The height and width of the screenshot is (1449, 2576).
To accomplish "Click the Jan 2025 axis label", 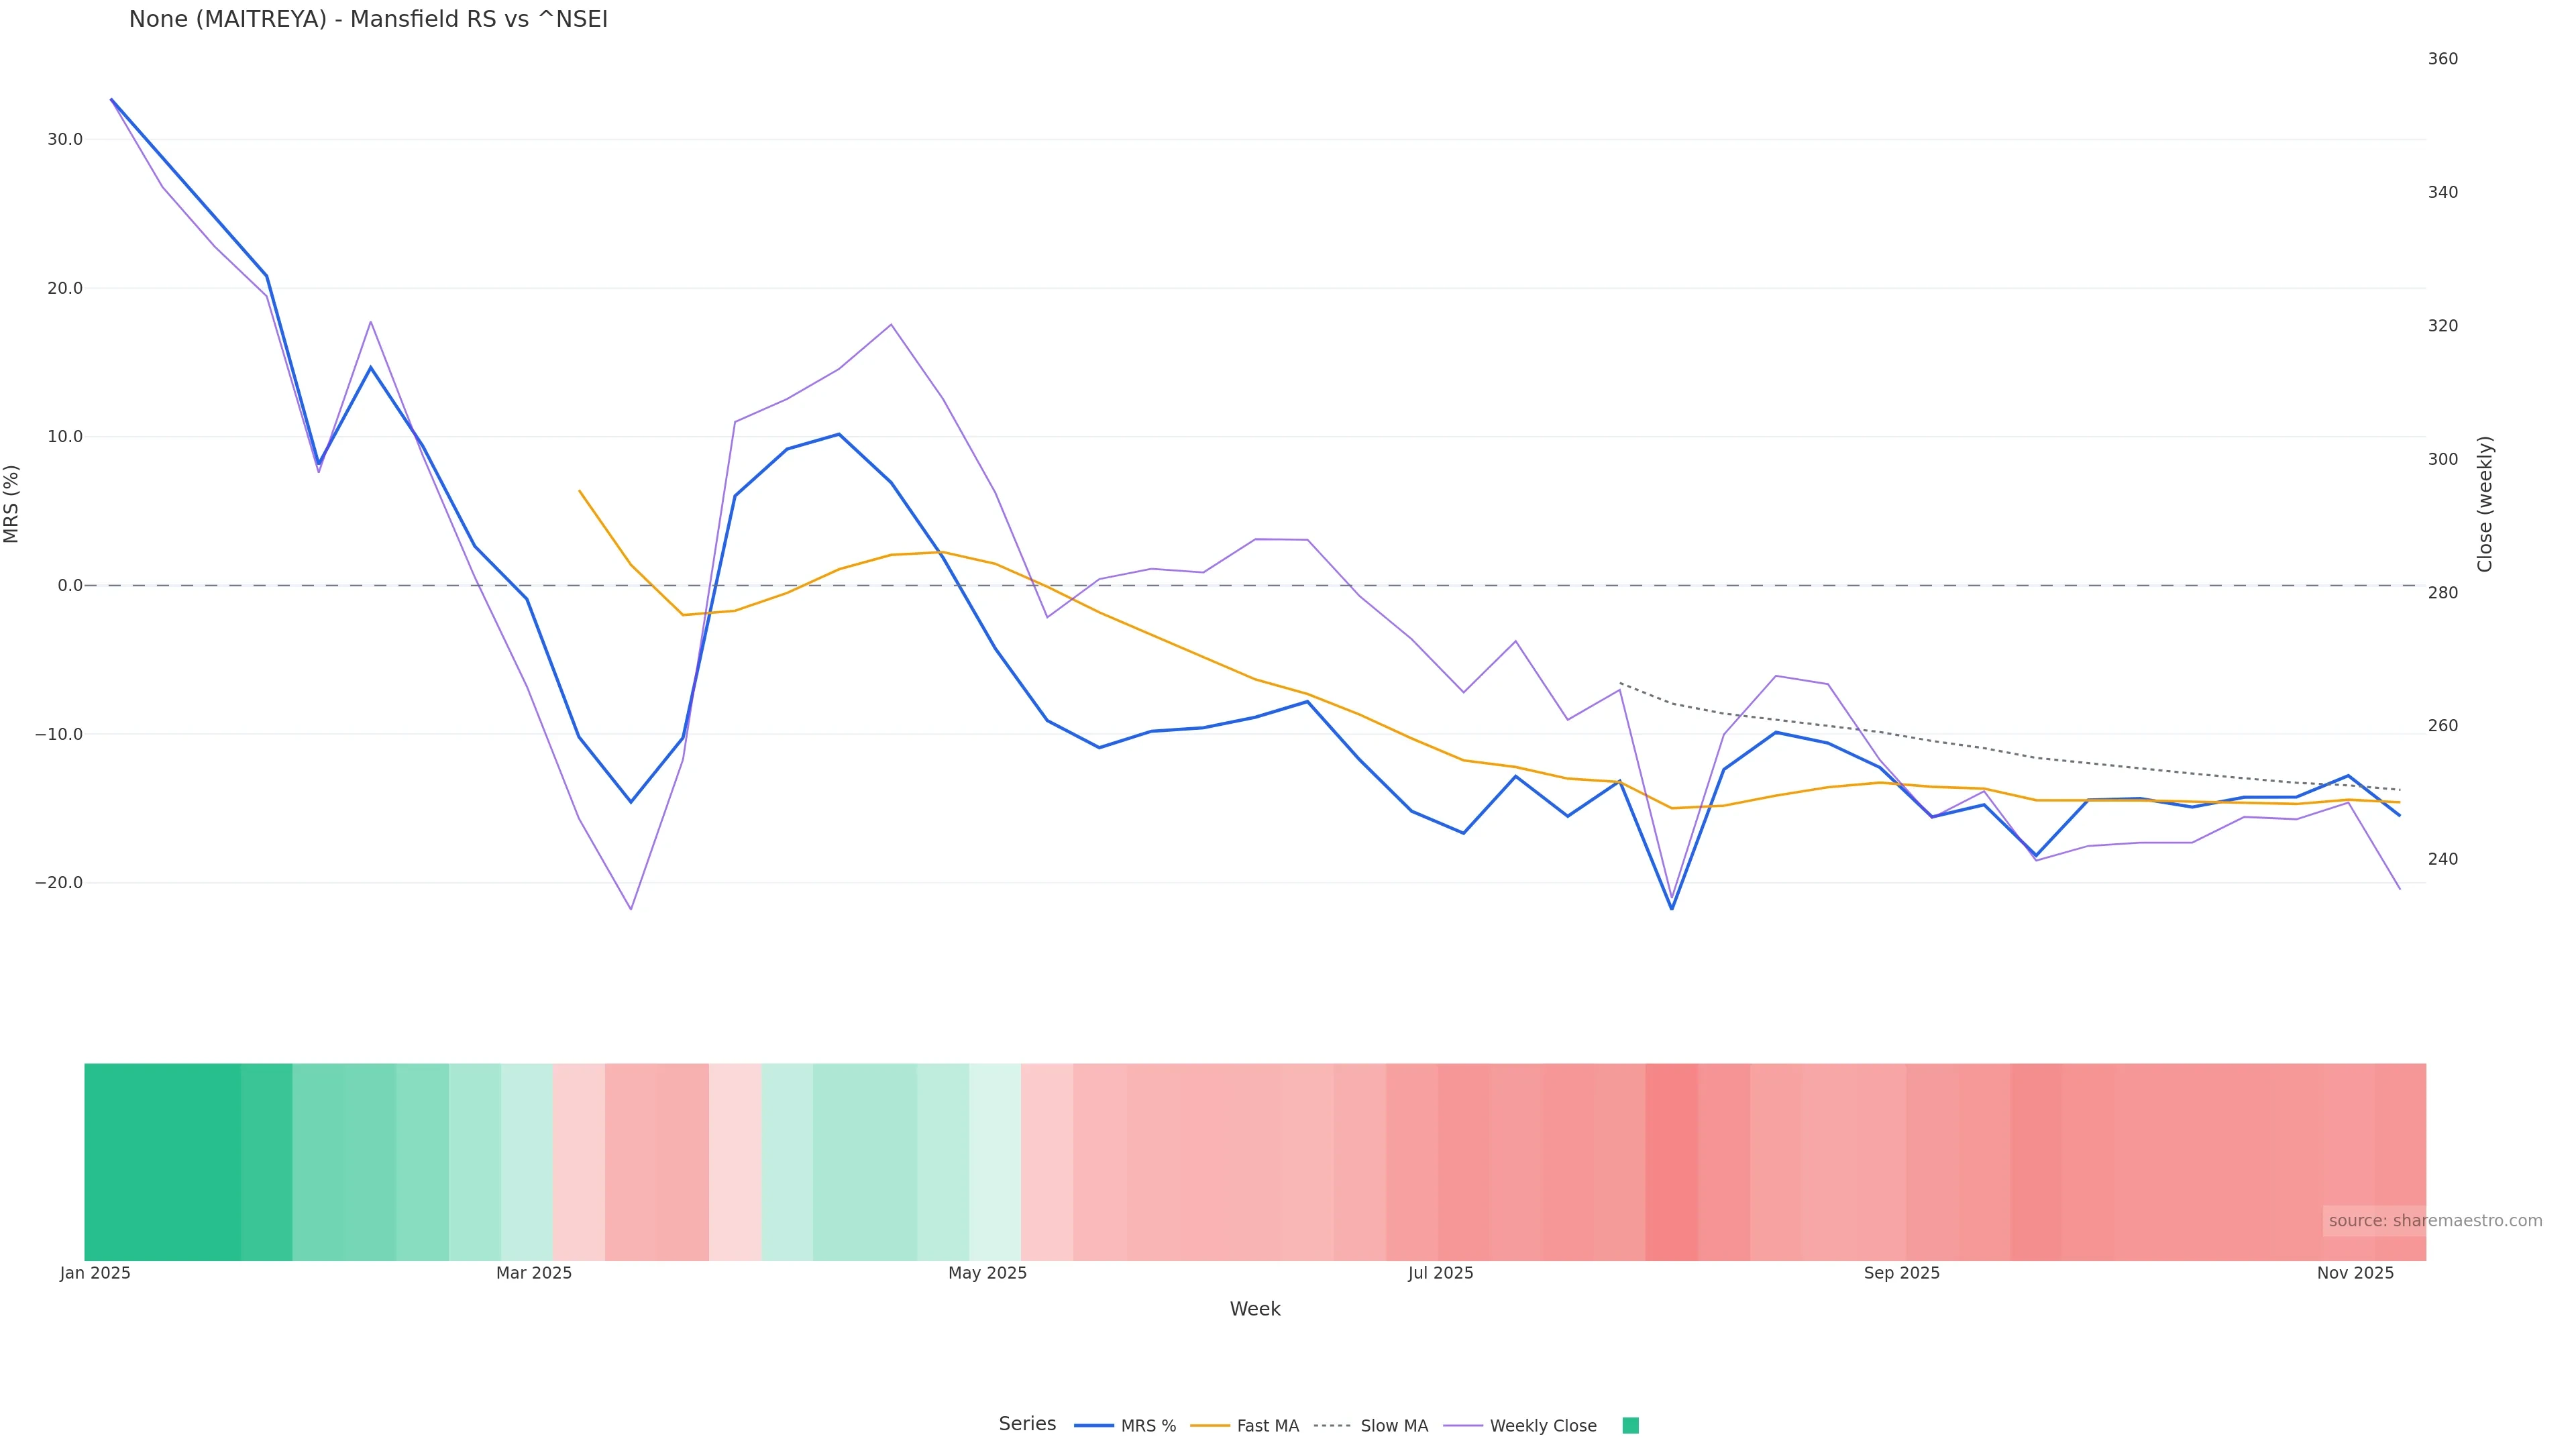I will (x=95, y=1273).
